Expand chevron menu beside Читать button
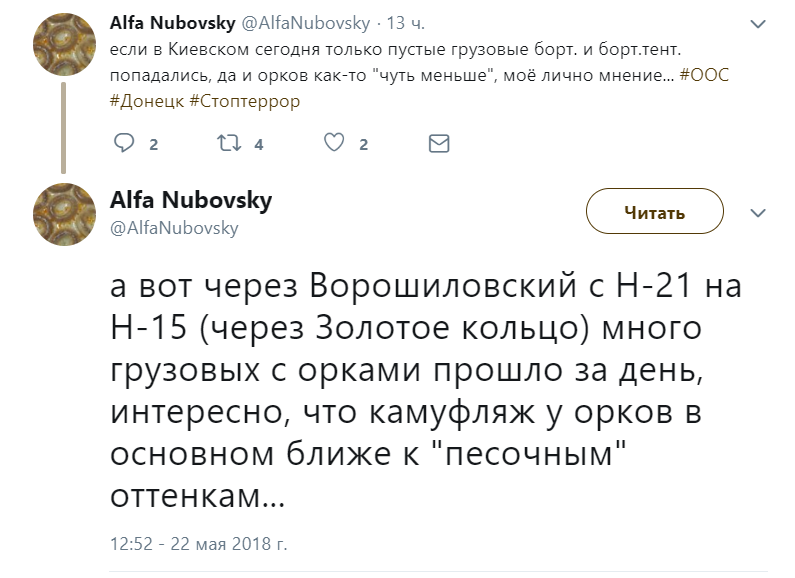Screen dimensions: 795x578 [758, 212]
